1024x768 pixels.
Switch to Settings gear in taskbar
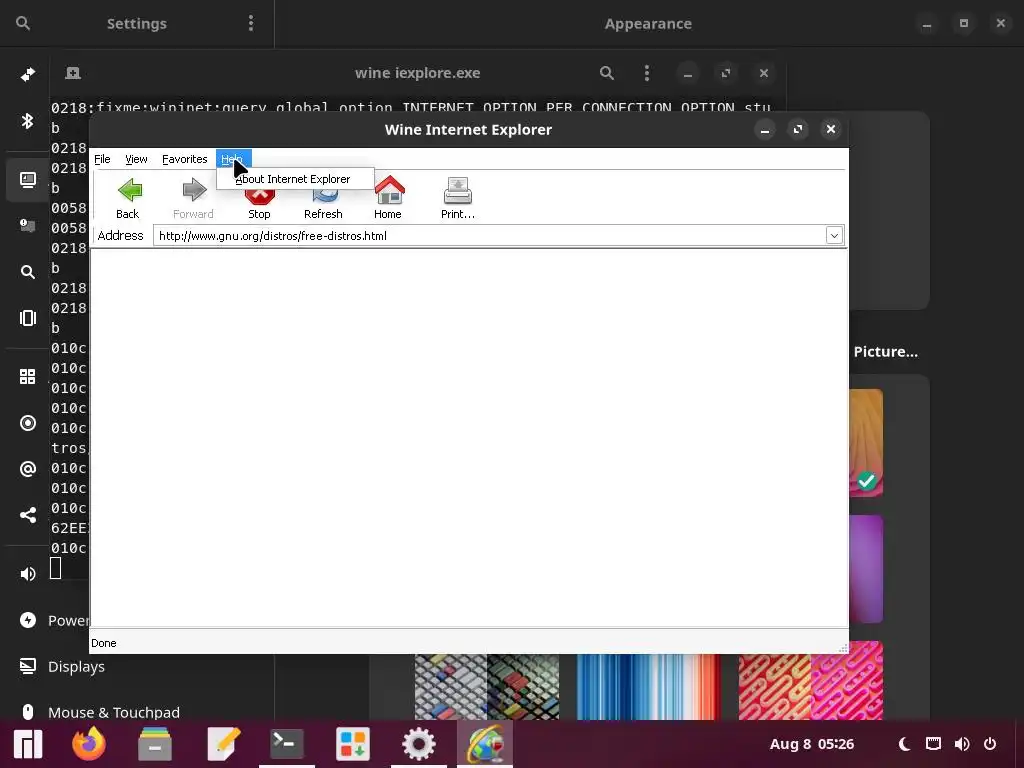tap(419, 744)
